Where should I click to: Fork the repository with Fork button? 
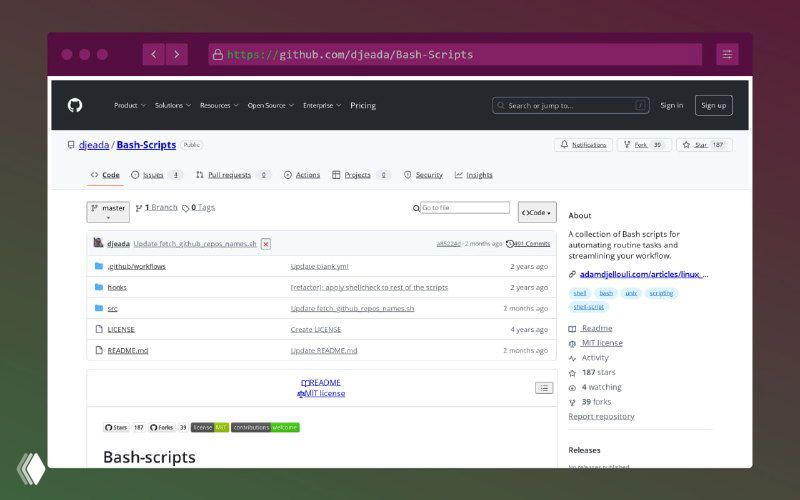click(644, 145)
